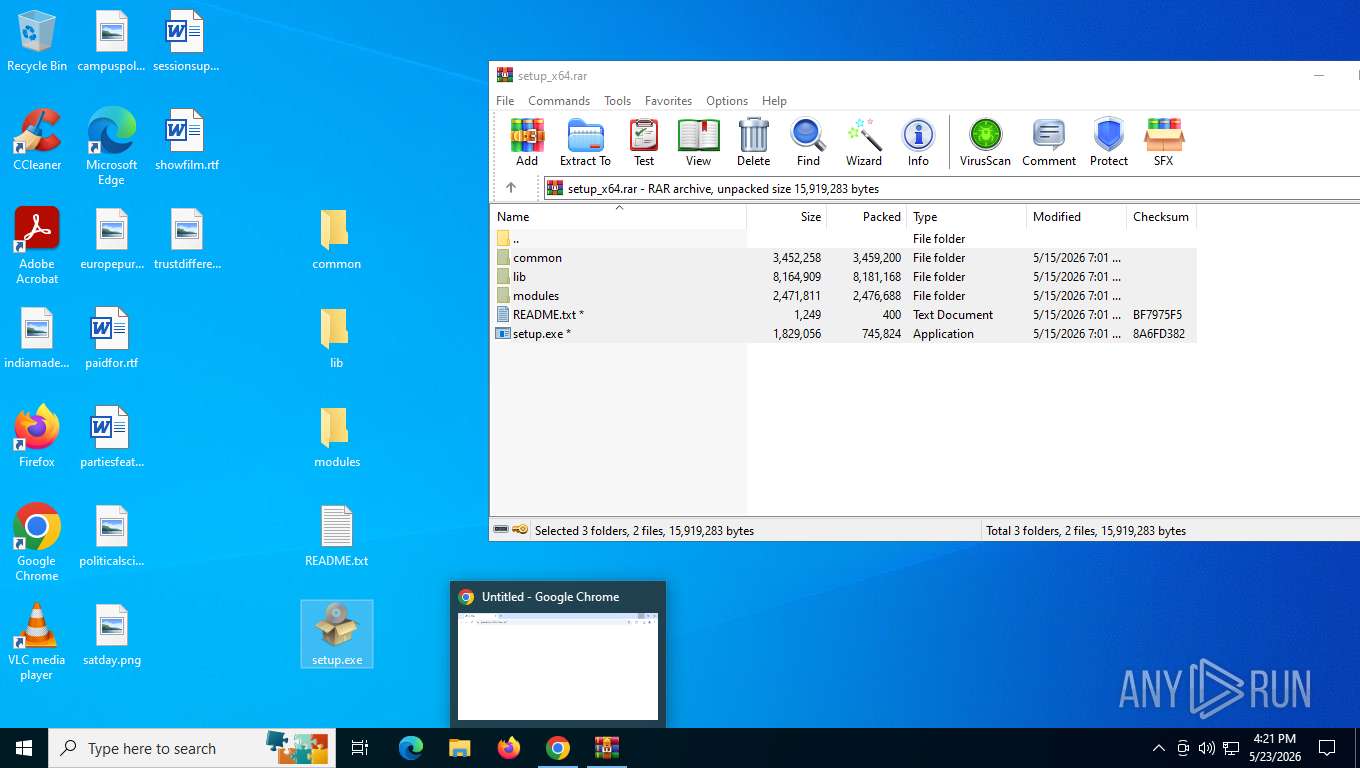Viewport: 1360px width, 768px height.
Task: Sort files by the Modified column header
Action: point(1077,217)
